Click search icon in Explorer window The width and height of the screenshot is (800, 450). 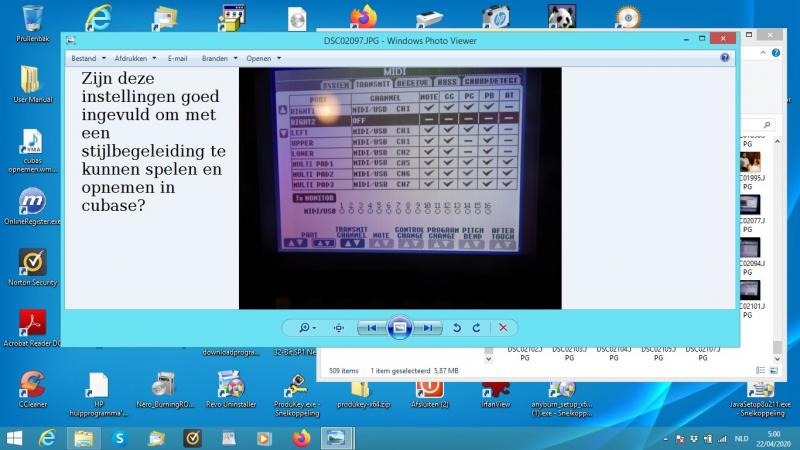[766, 124]
